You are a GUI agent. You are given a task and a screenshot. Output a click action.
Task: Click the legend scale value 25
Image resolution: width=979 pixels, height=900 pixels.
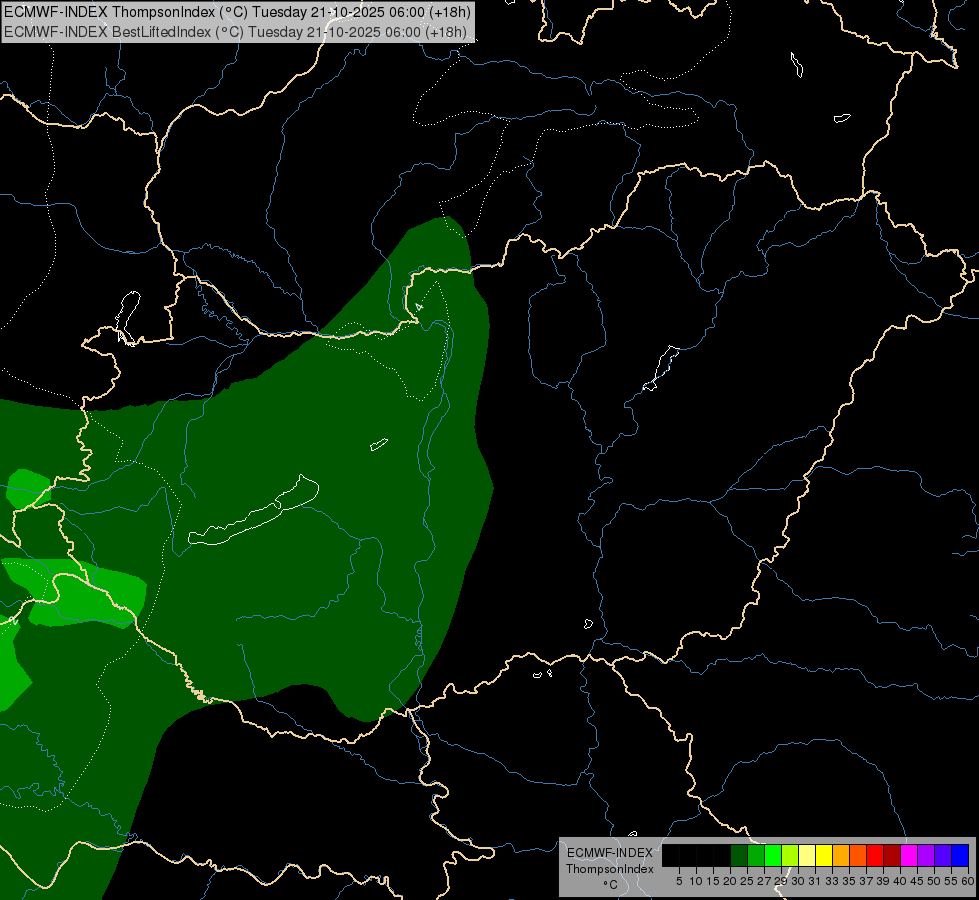point(747,881)
